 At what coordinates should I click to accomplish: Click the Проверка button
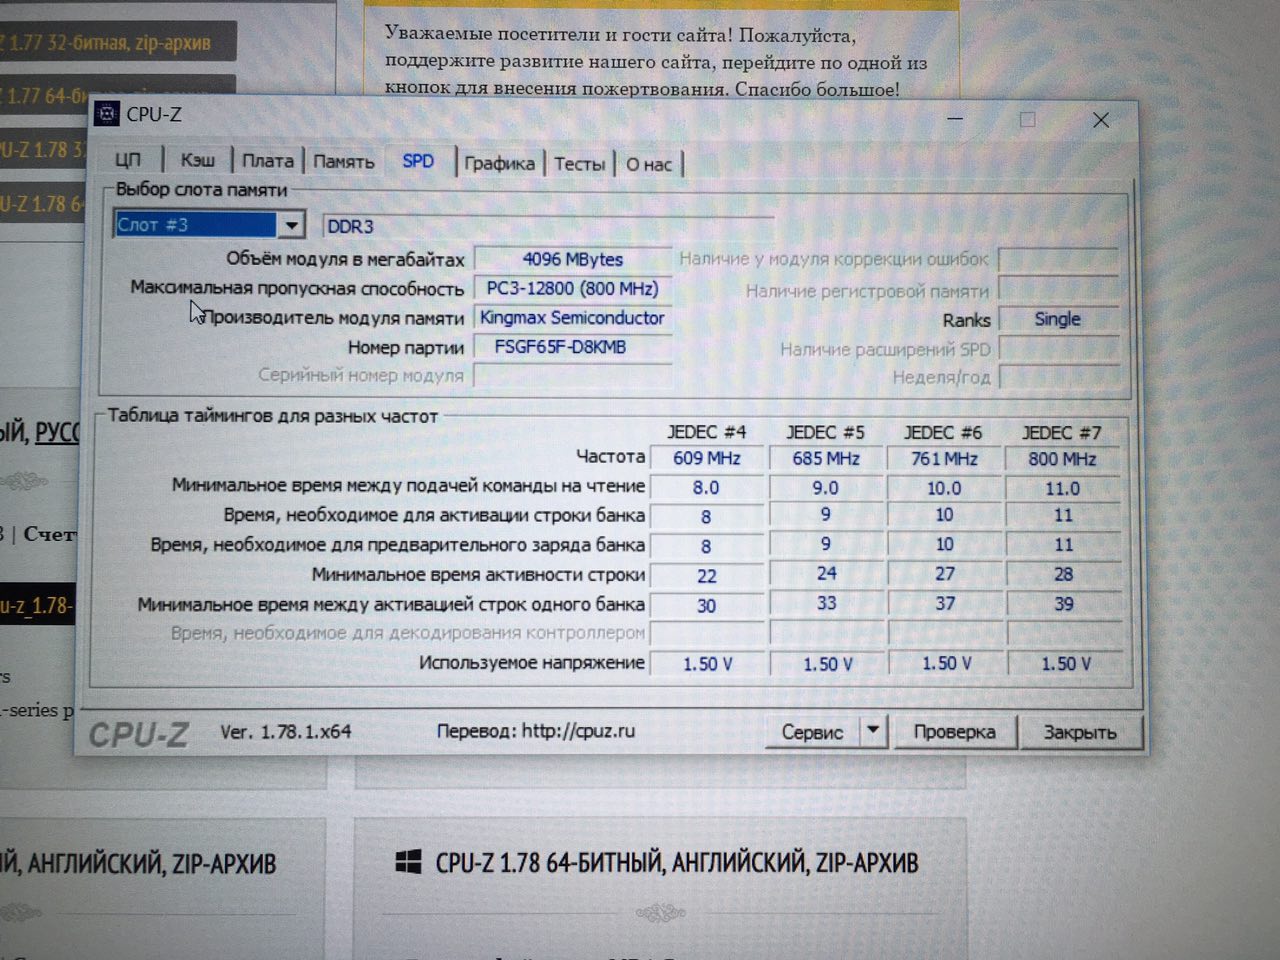[954, 732]
